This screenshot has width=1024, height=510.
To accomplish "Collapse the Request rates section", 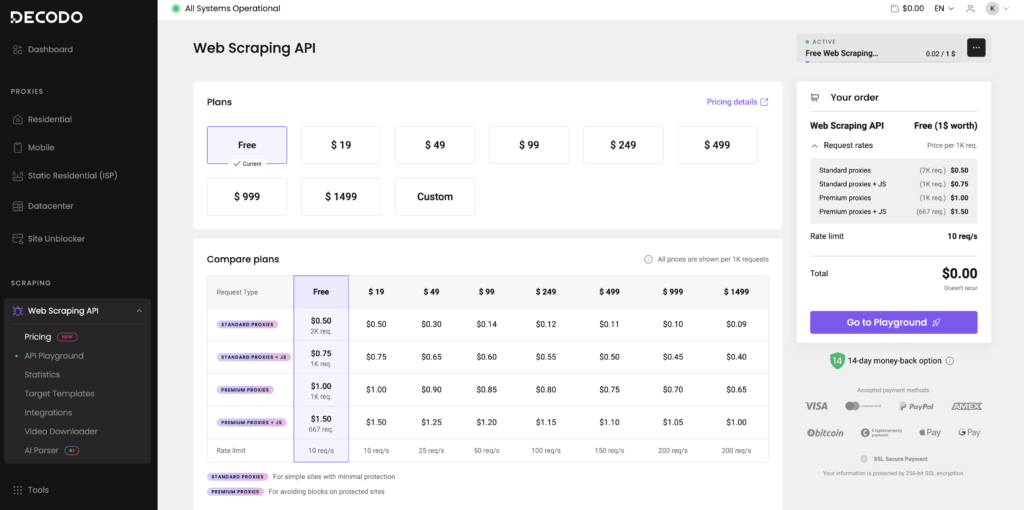I will (x=814, y=145).
